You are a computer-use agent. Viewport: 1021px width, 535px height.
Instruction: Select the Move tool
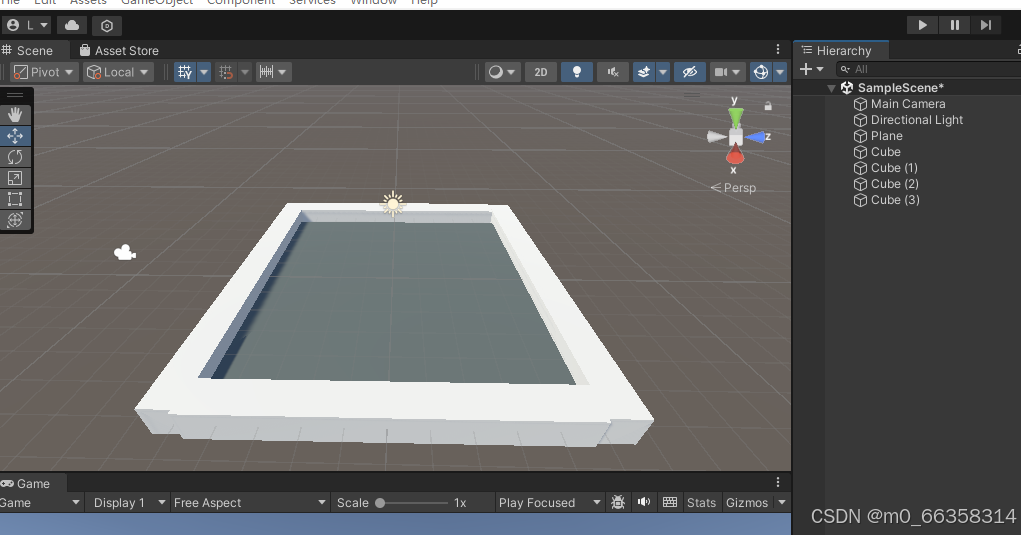coord(15,136)
